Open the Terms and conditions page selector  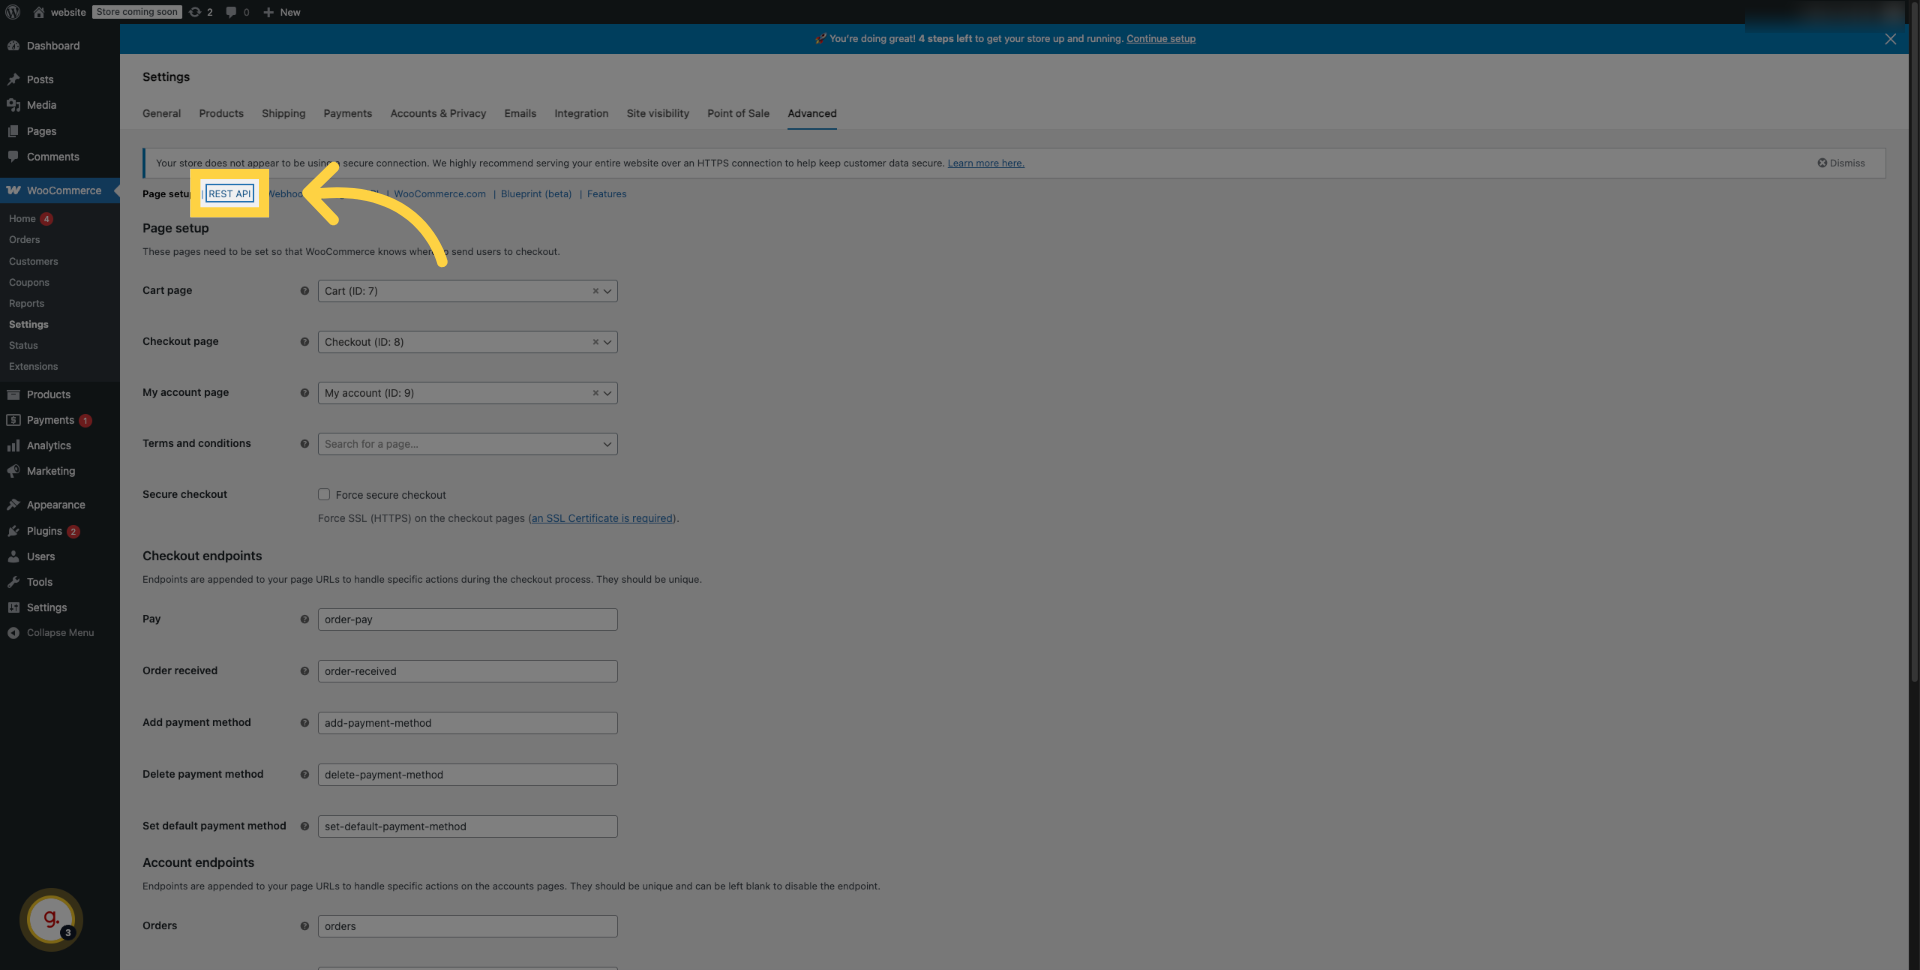[467, 443]
